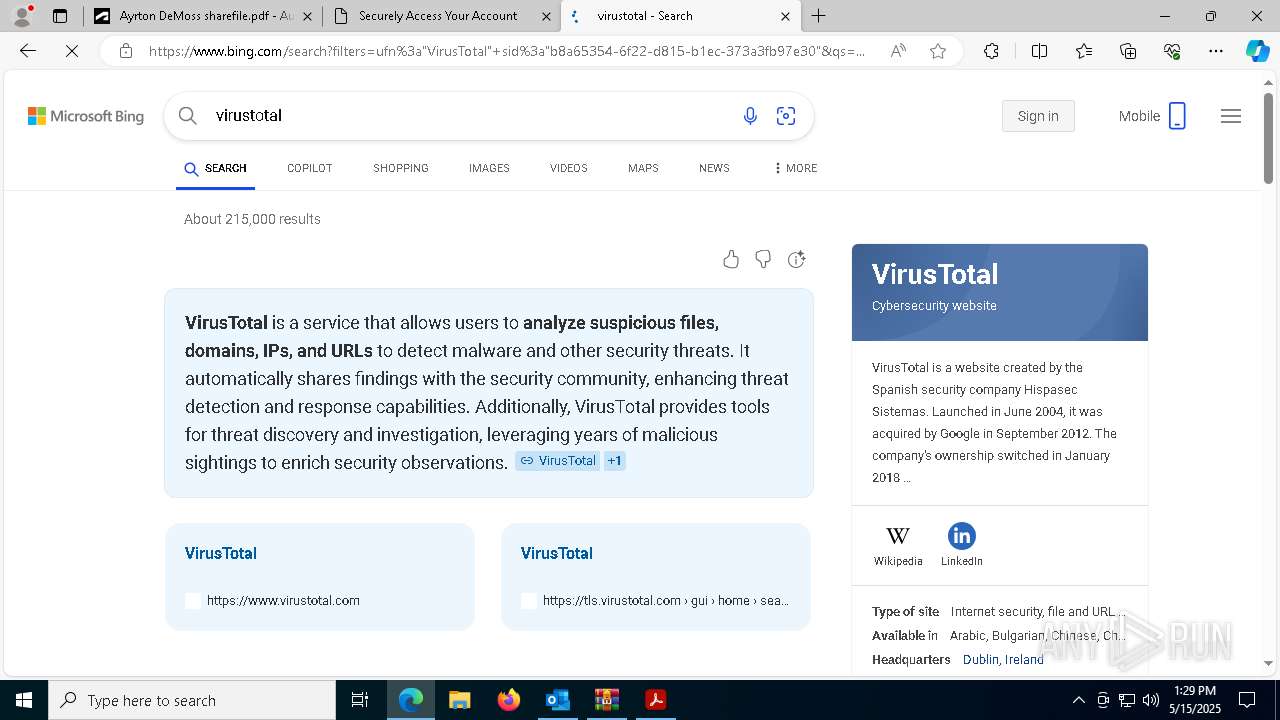Like the answer with thumbs up
Screen dimensions: 1280x720
[731, 260]
